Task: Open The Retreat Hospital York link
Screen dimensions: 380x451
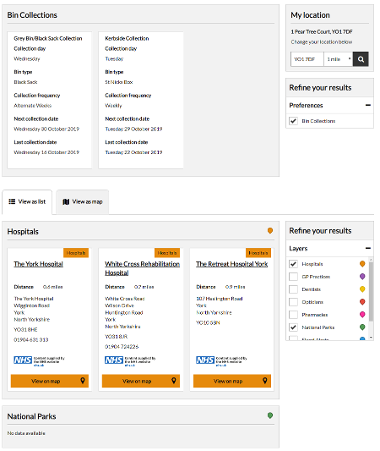Action: coord(232,264)
